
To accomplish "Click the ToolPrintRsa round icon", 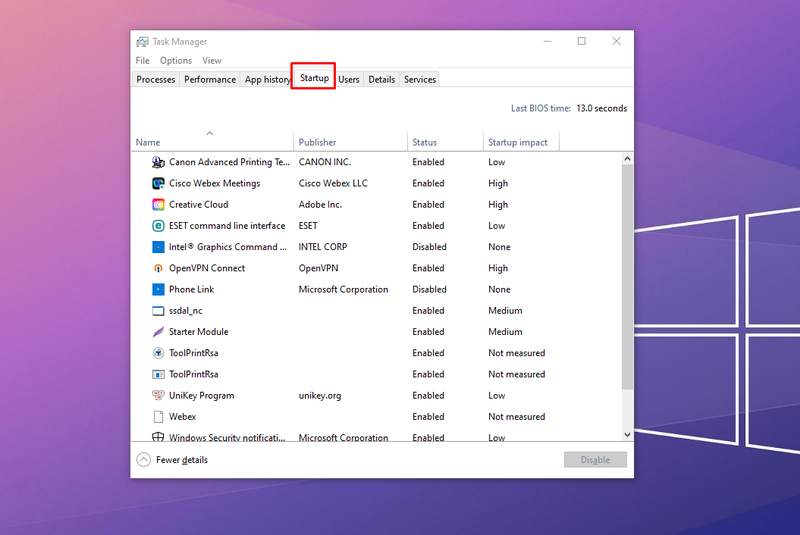I will 158,353.
